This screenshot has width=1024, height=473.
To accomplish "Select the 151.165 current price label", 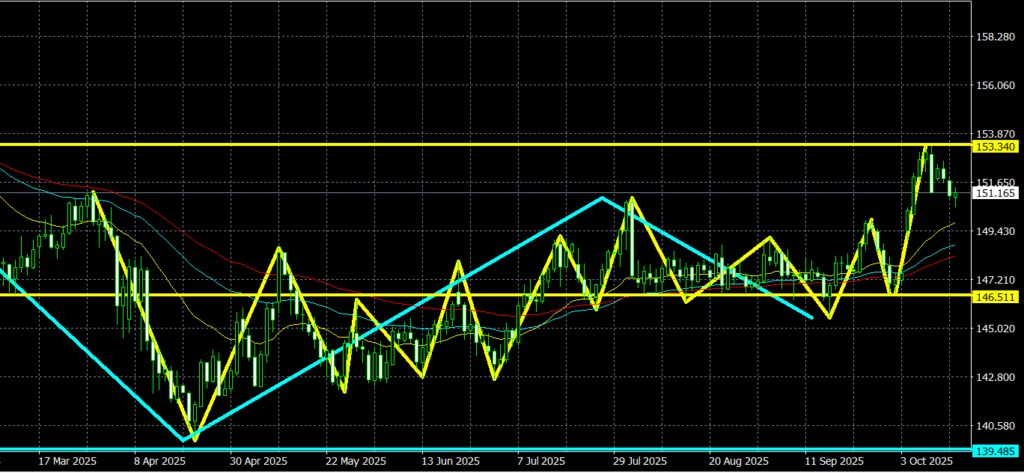I will pos(995,194).
